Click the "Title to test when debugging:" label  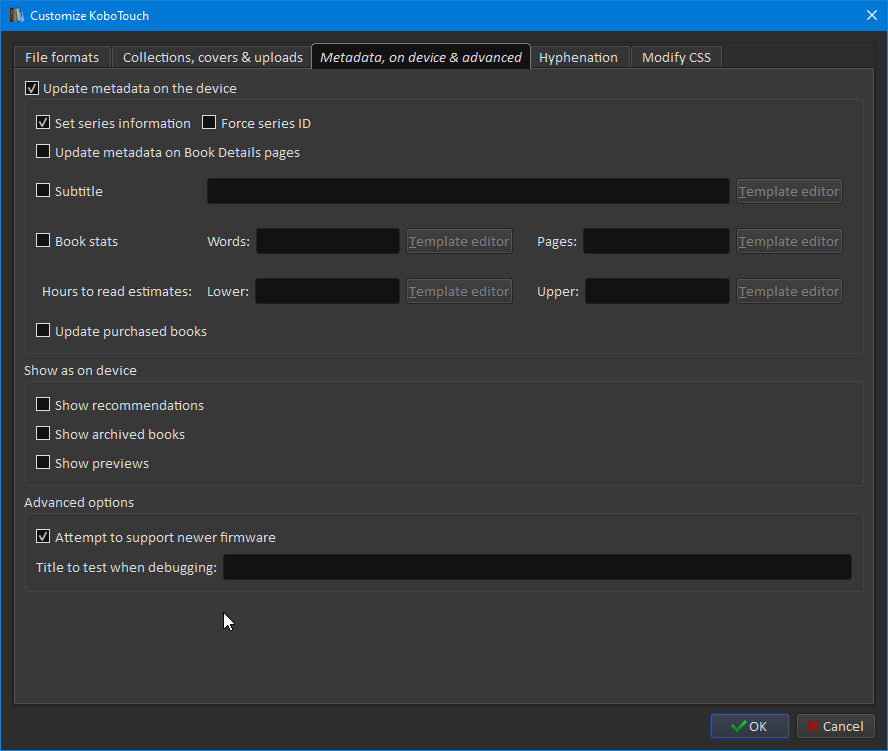126,567
